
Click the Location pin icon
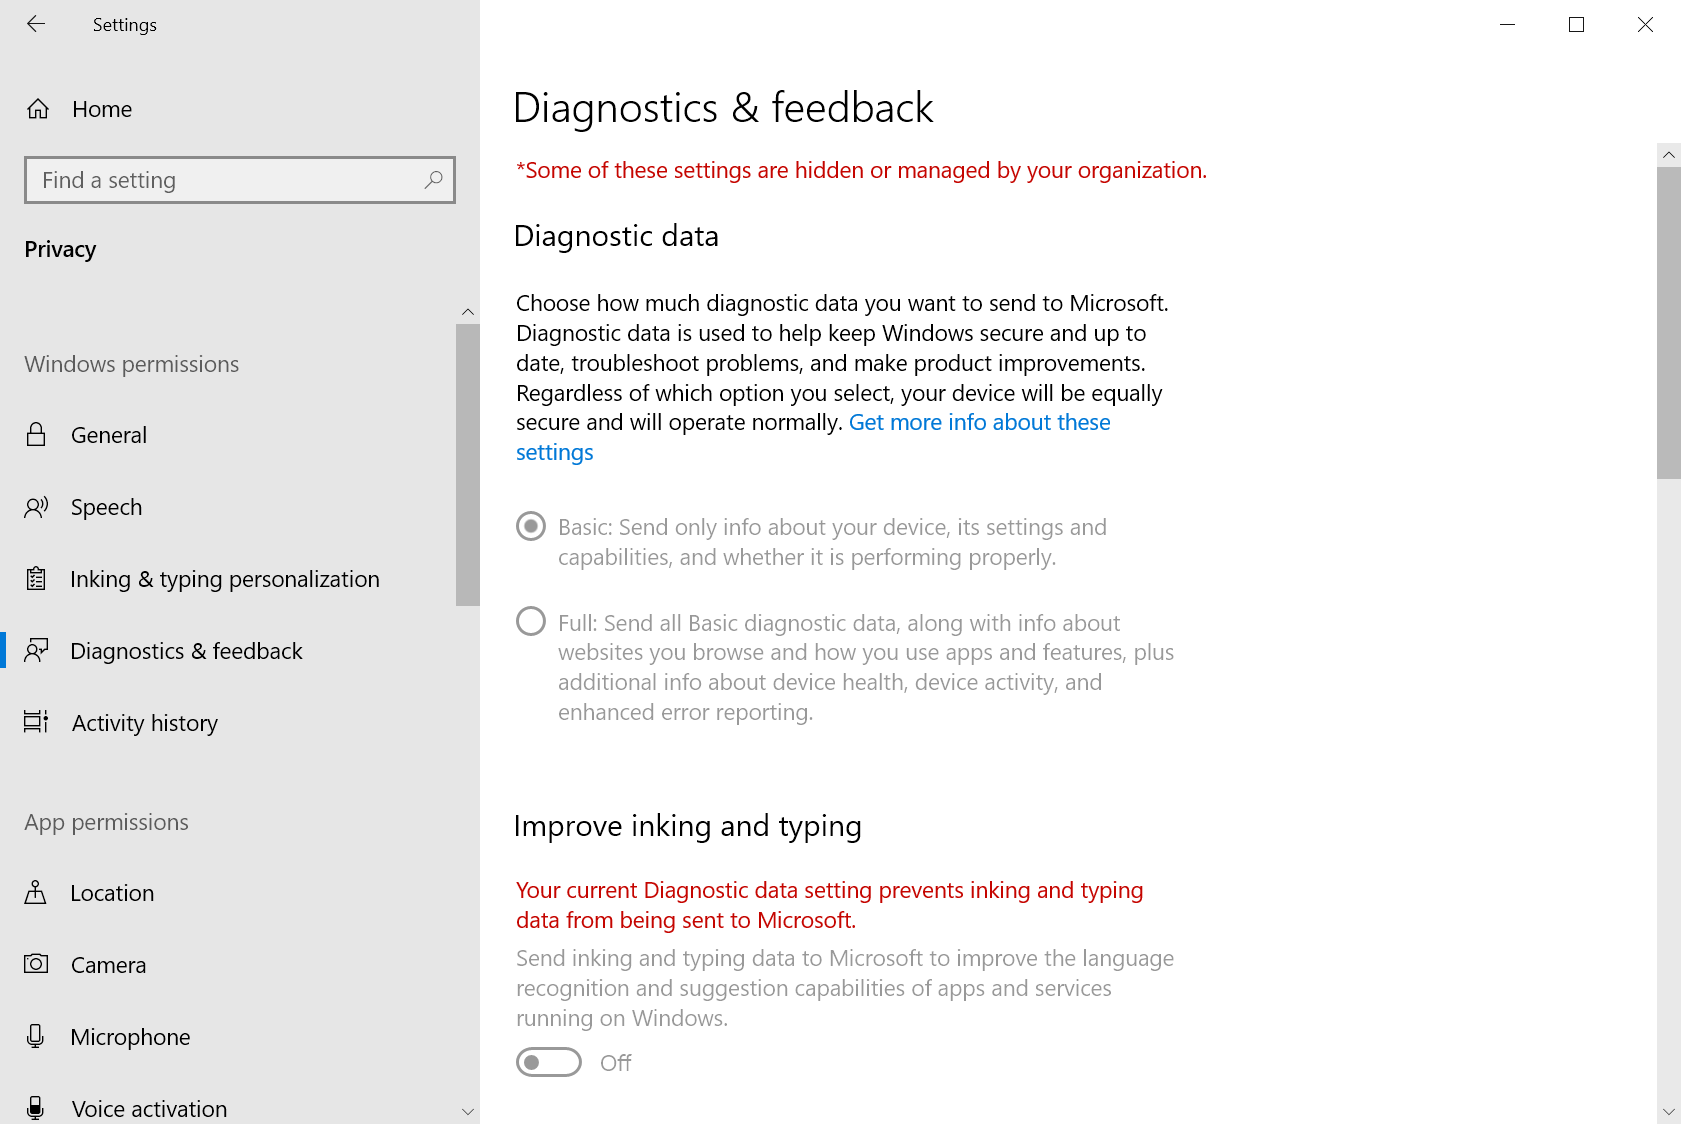pyautogui.click(x=36, y=893)
